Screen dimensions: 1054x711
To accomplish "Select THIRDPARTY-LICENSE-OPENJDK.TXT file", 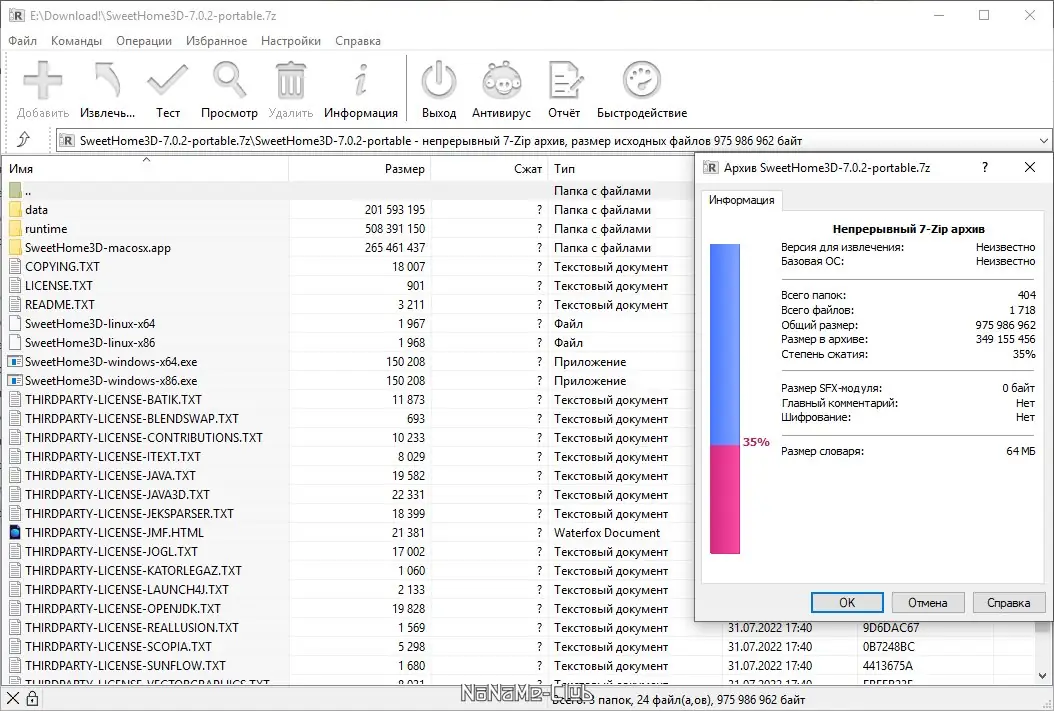I will [350, 609].
